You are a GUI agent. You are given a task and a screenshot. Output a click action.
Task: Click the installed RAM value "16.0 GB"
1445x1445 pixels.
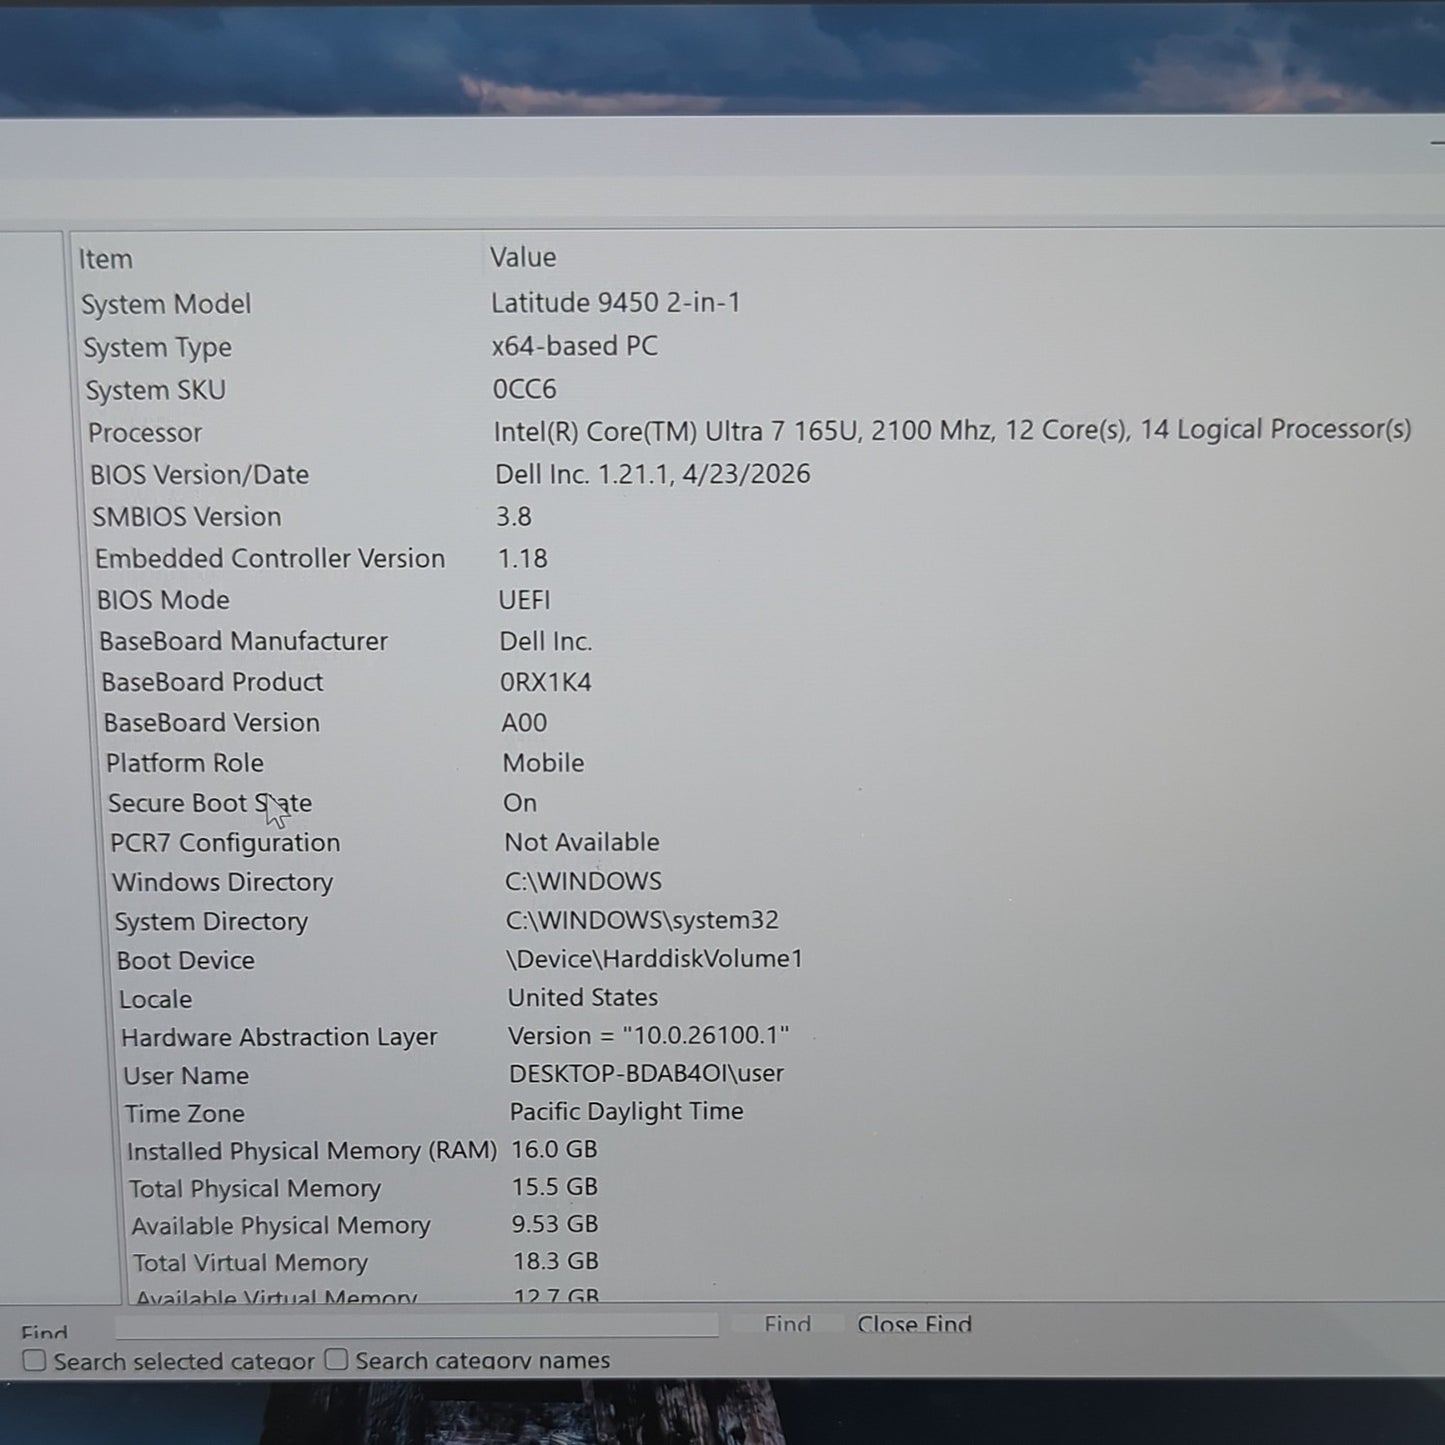click(x=555, y=1150)
